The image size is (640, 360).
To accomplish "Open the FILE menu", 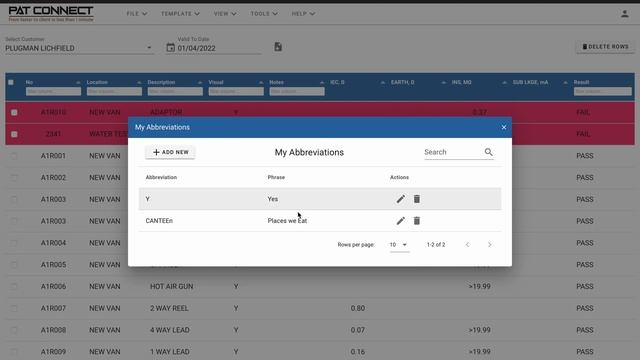I will (136, 14).
